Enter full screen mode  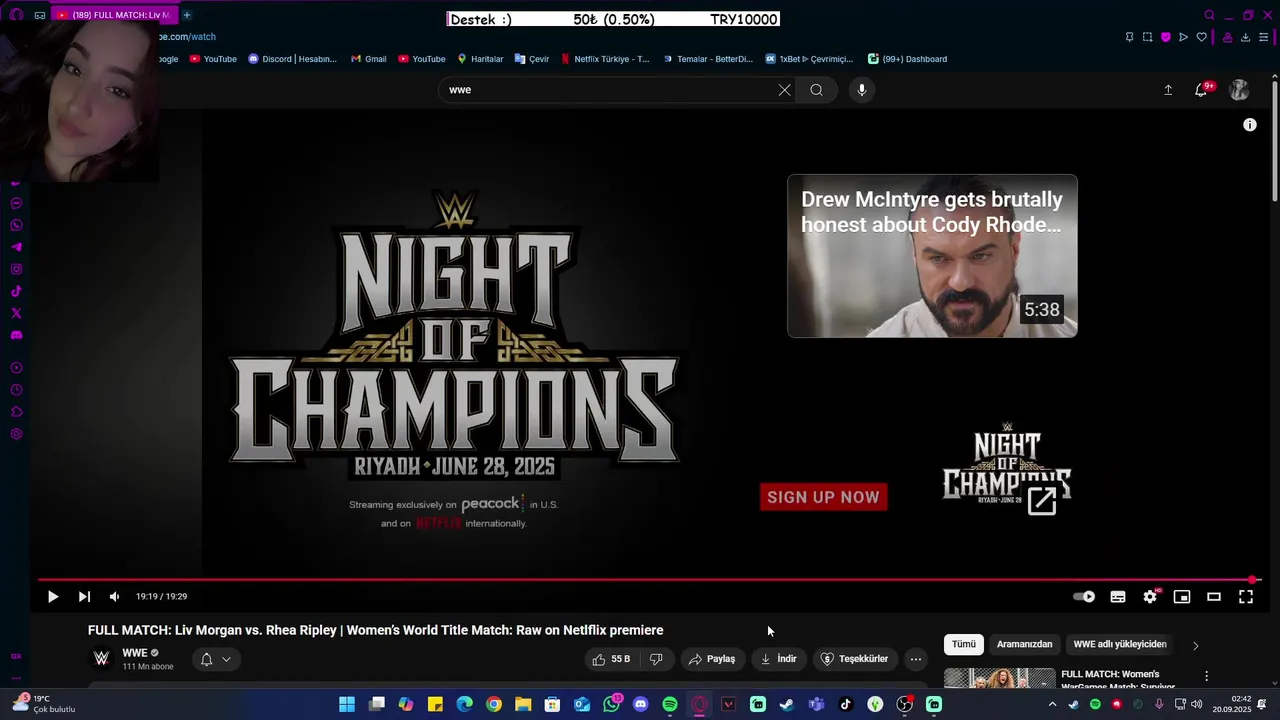[x=1246, y=597]
